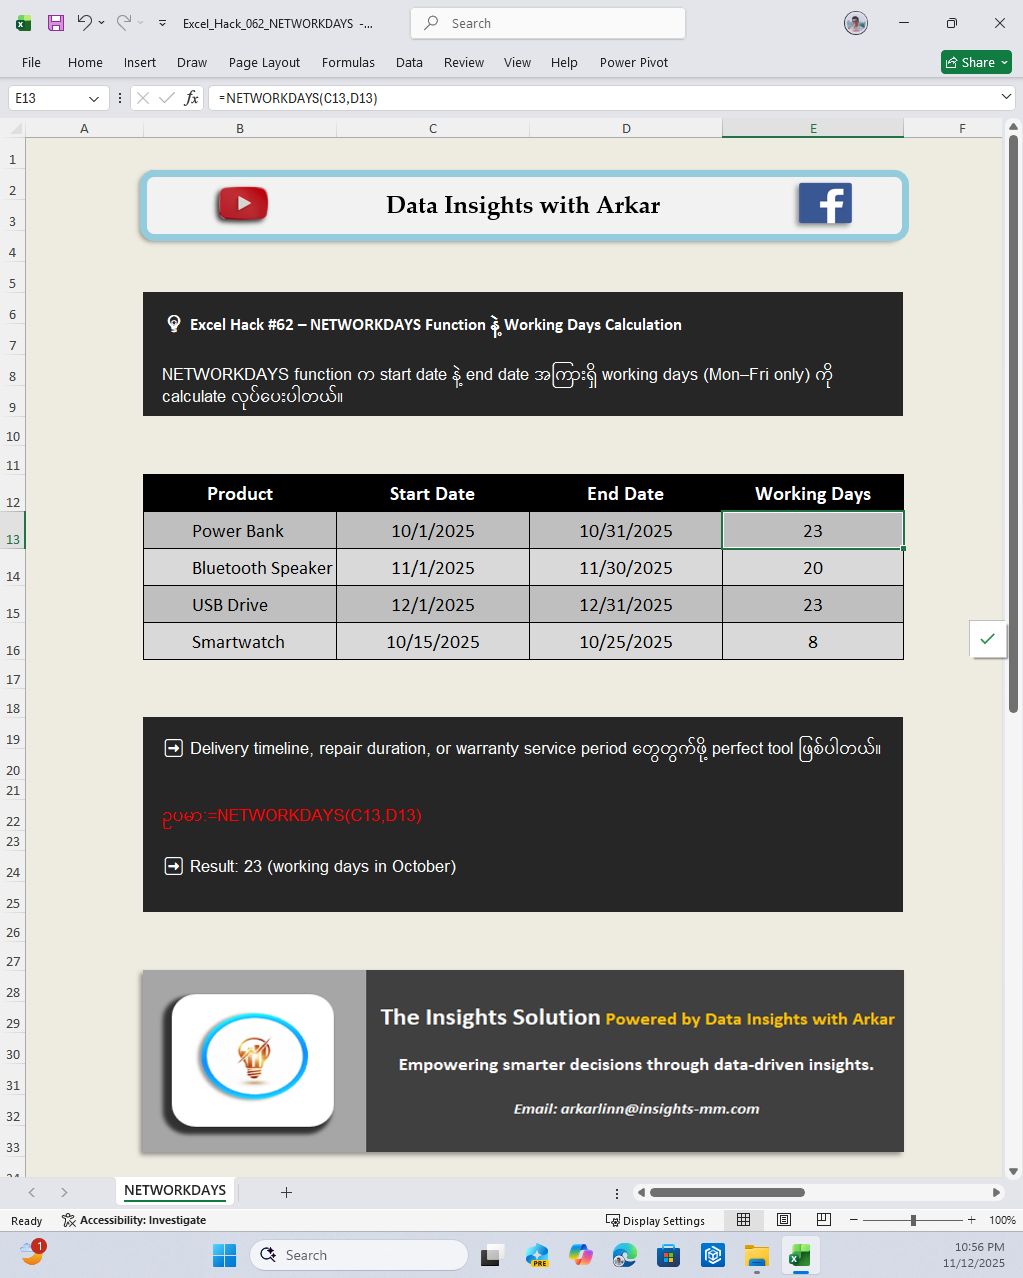1023x1278 pixels.
Task: Open the Power Pivot tab
Action: click(x=633, y=62)
